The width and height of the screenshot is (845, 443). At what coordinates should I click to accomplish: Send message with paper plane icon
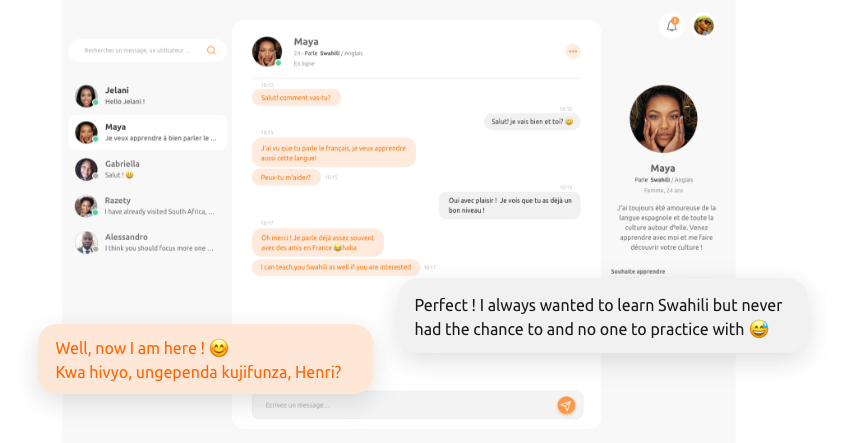[566, 405]
